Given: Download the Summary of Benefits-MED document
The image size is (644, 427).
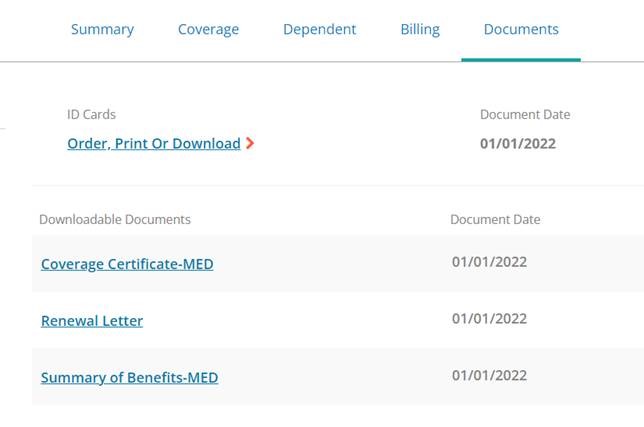Looking at the screenshot, I should (x=129, y=377).
